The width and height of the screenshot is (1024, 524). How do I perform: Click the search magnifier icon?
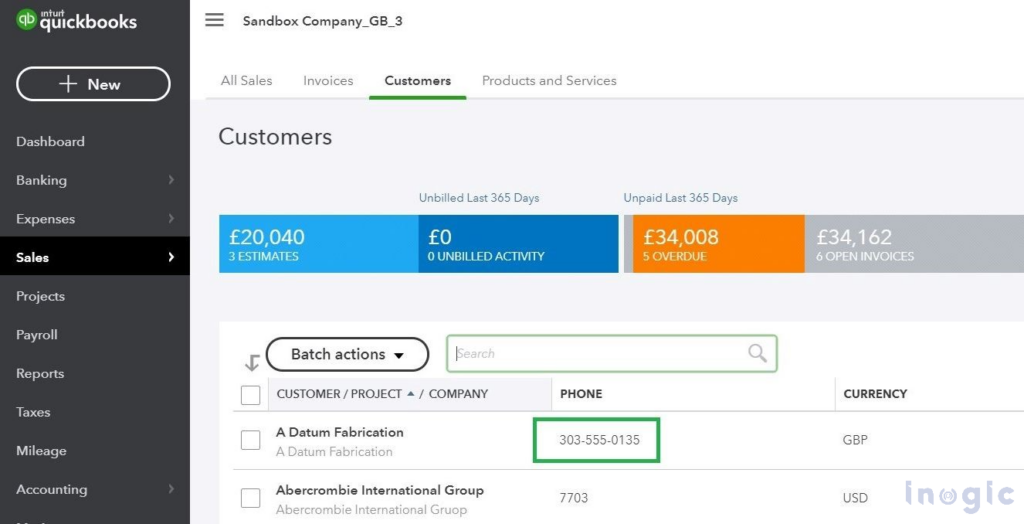(757, 353)
